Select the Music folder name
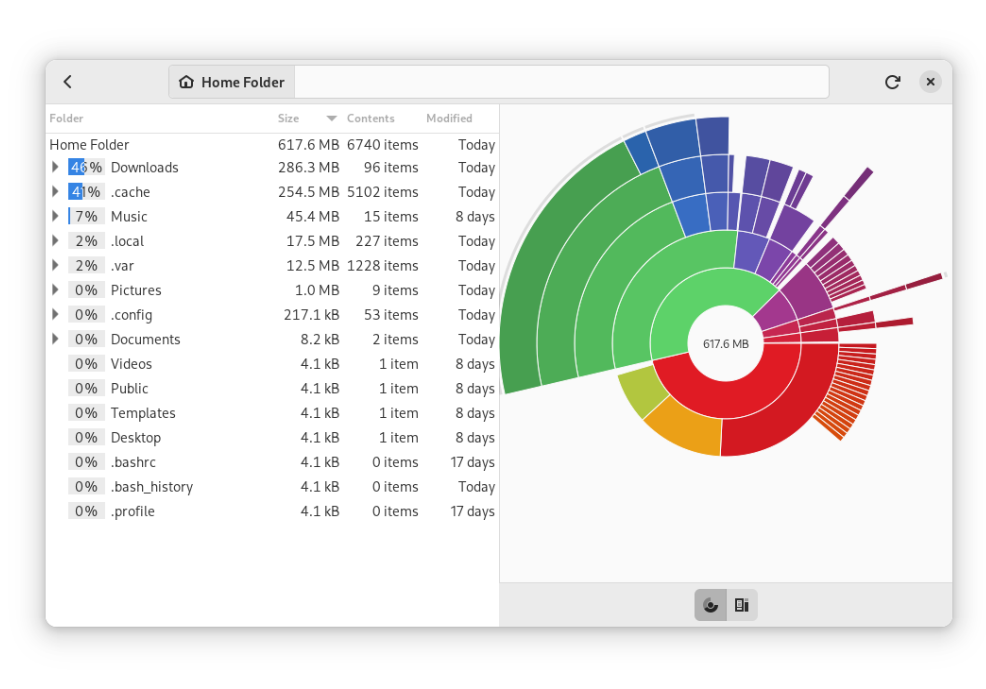This screenshot has height=689, width=986. click(x=129, y=216)
